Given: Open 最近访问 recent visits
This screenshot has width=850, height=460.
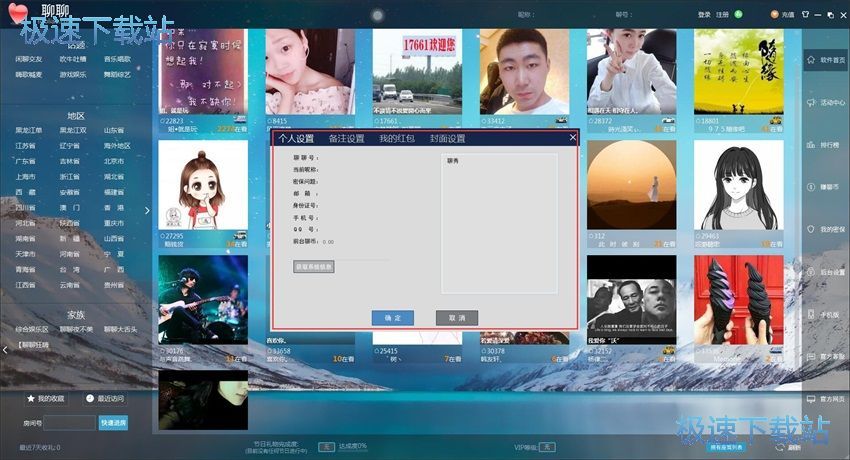Looking at the screenshot, I should tap(105, 398).
